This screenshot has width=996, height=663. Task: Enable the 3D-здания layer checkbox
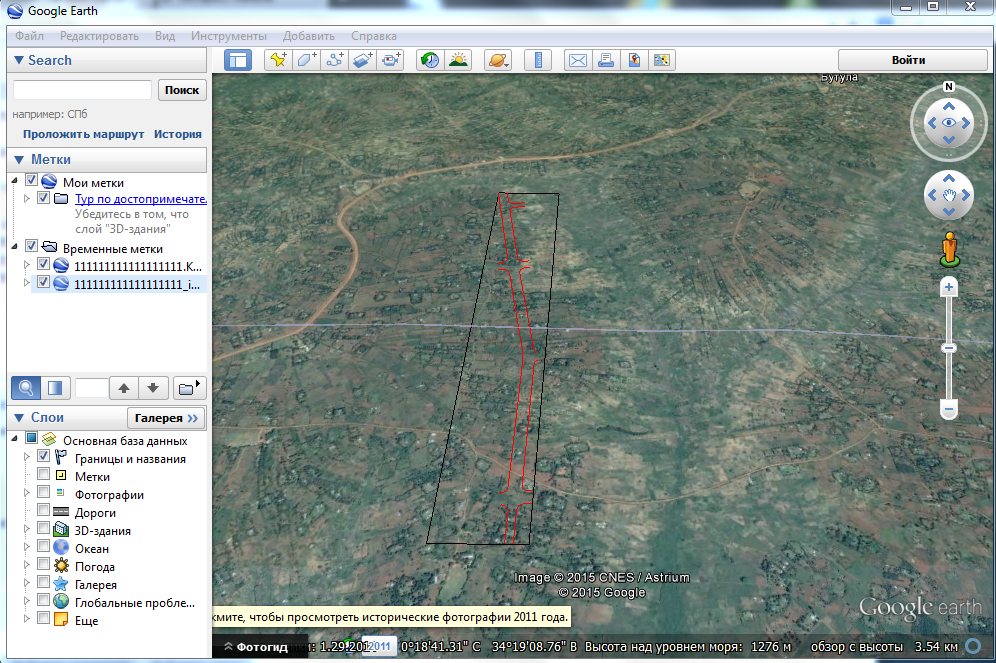[44, 531]
